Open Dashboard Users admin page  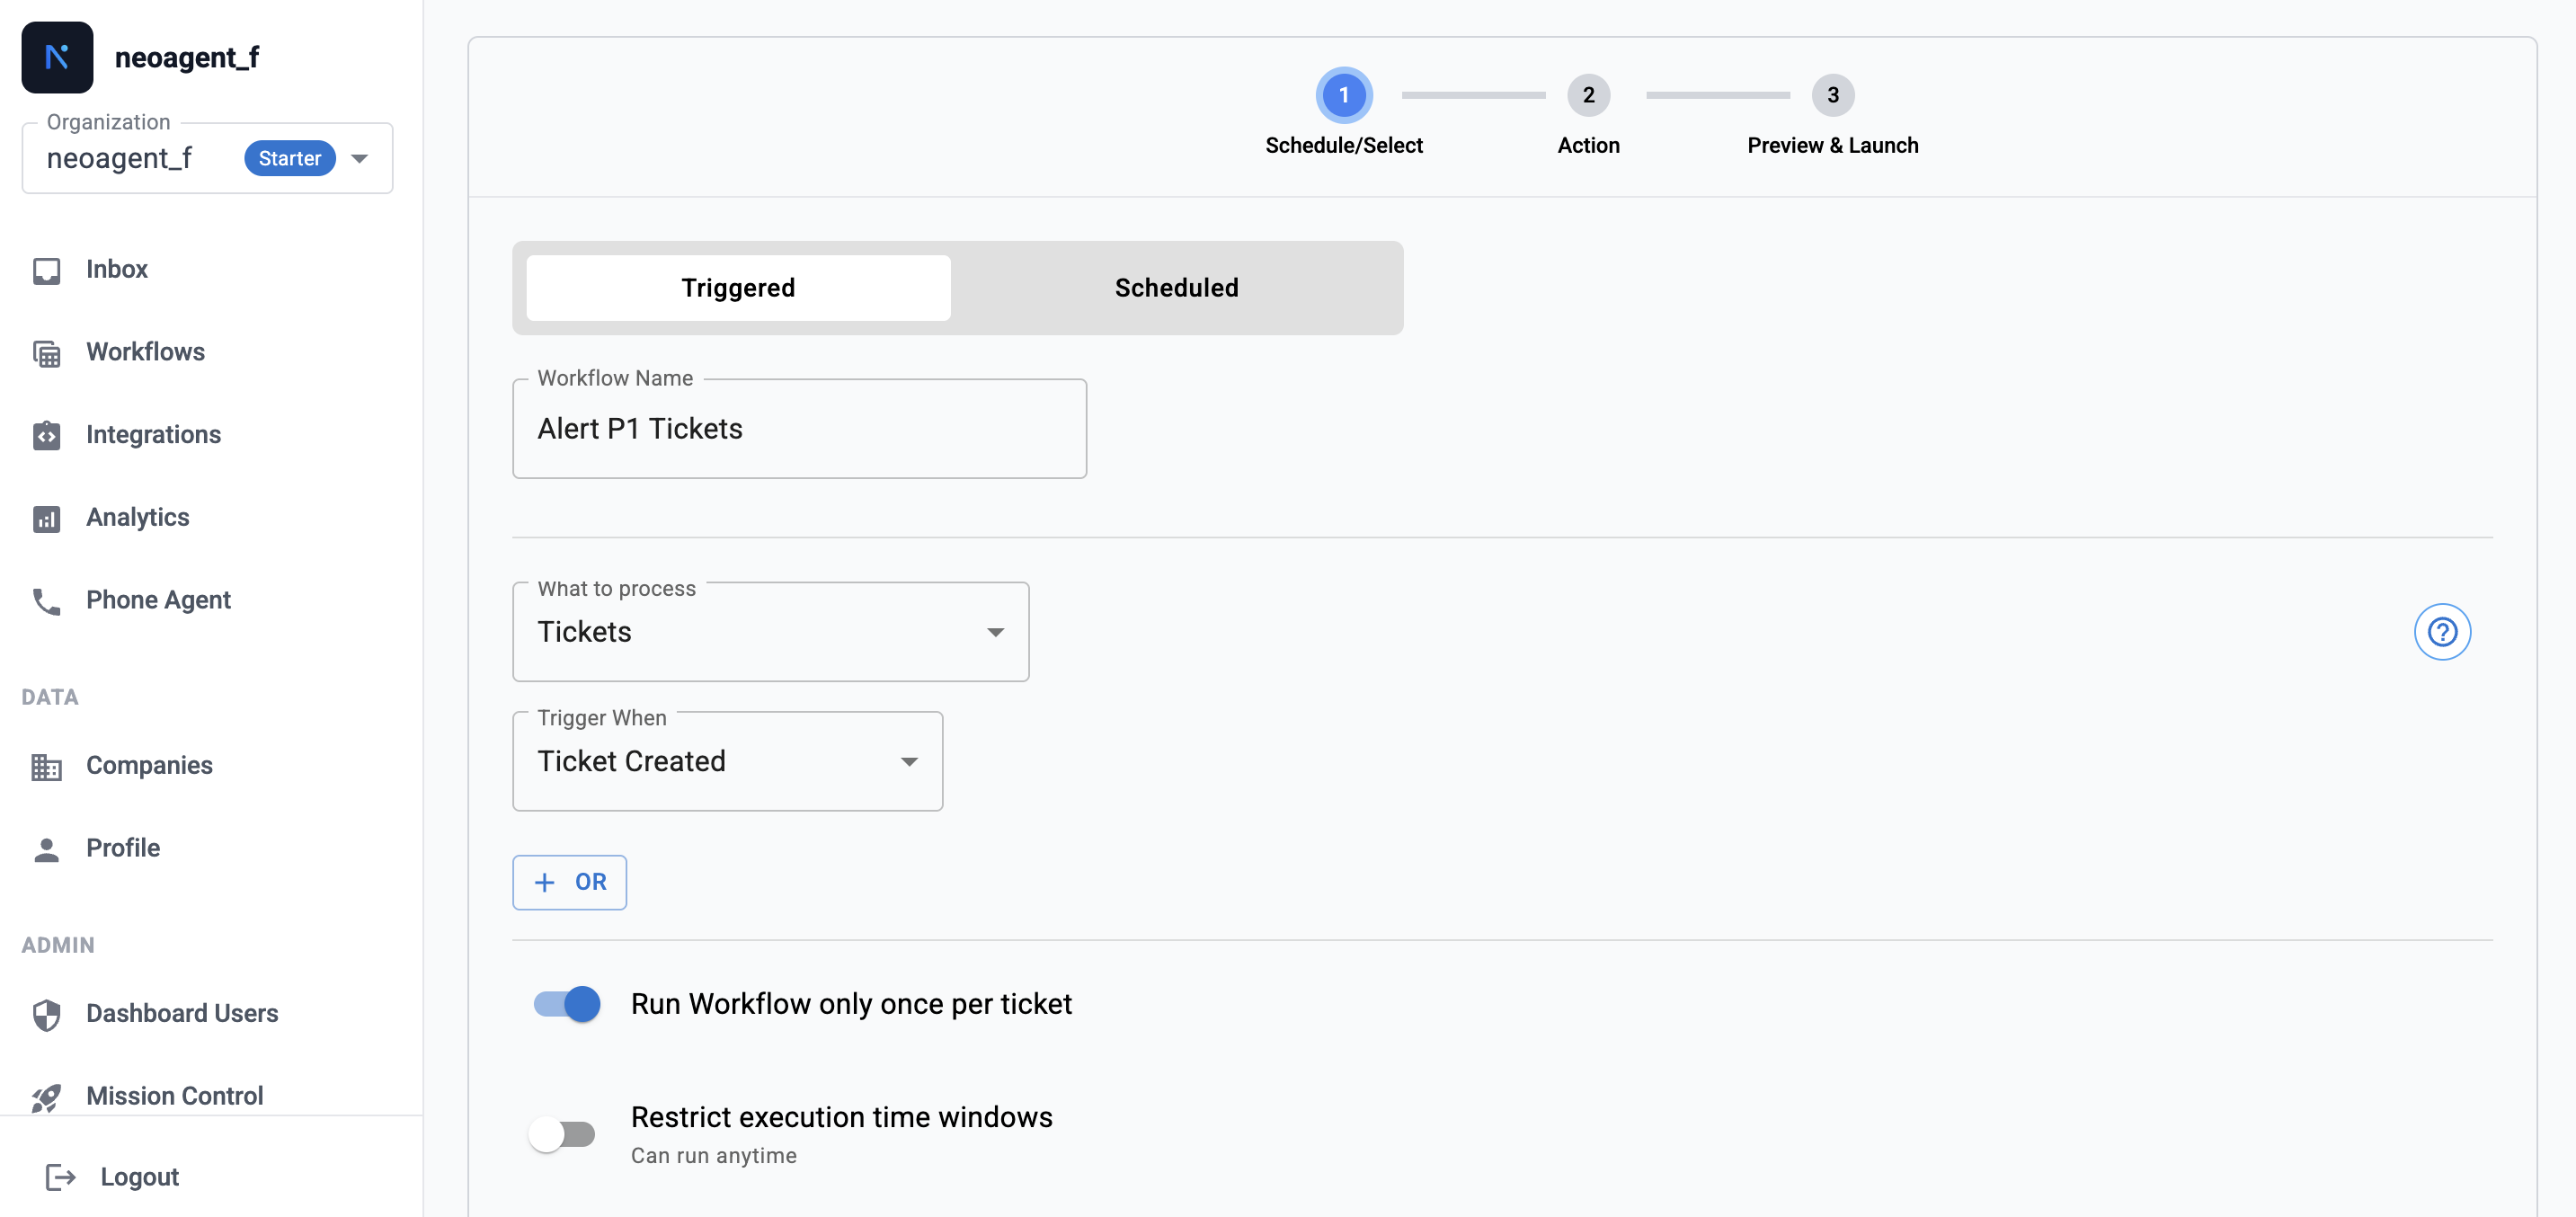(x=183, y=1013)
